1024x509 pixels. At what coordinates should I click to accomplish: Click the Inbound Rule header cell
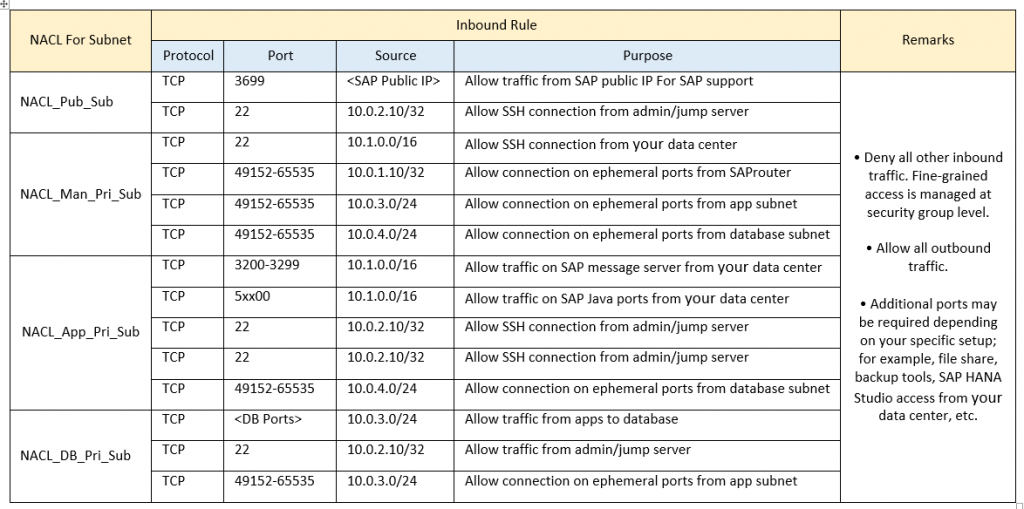[x=496, y=25]
